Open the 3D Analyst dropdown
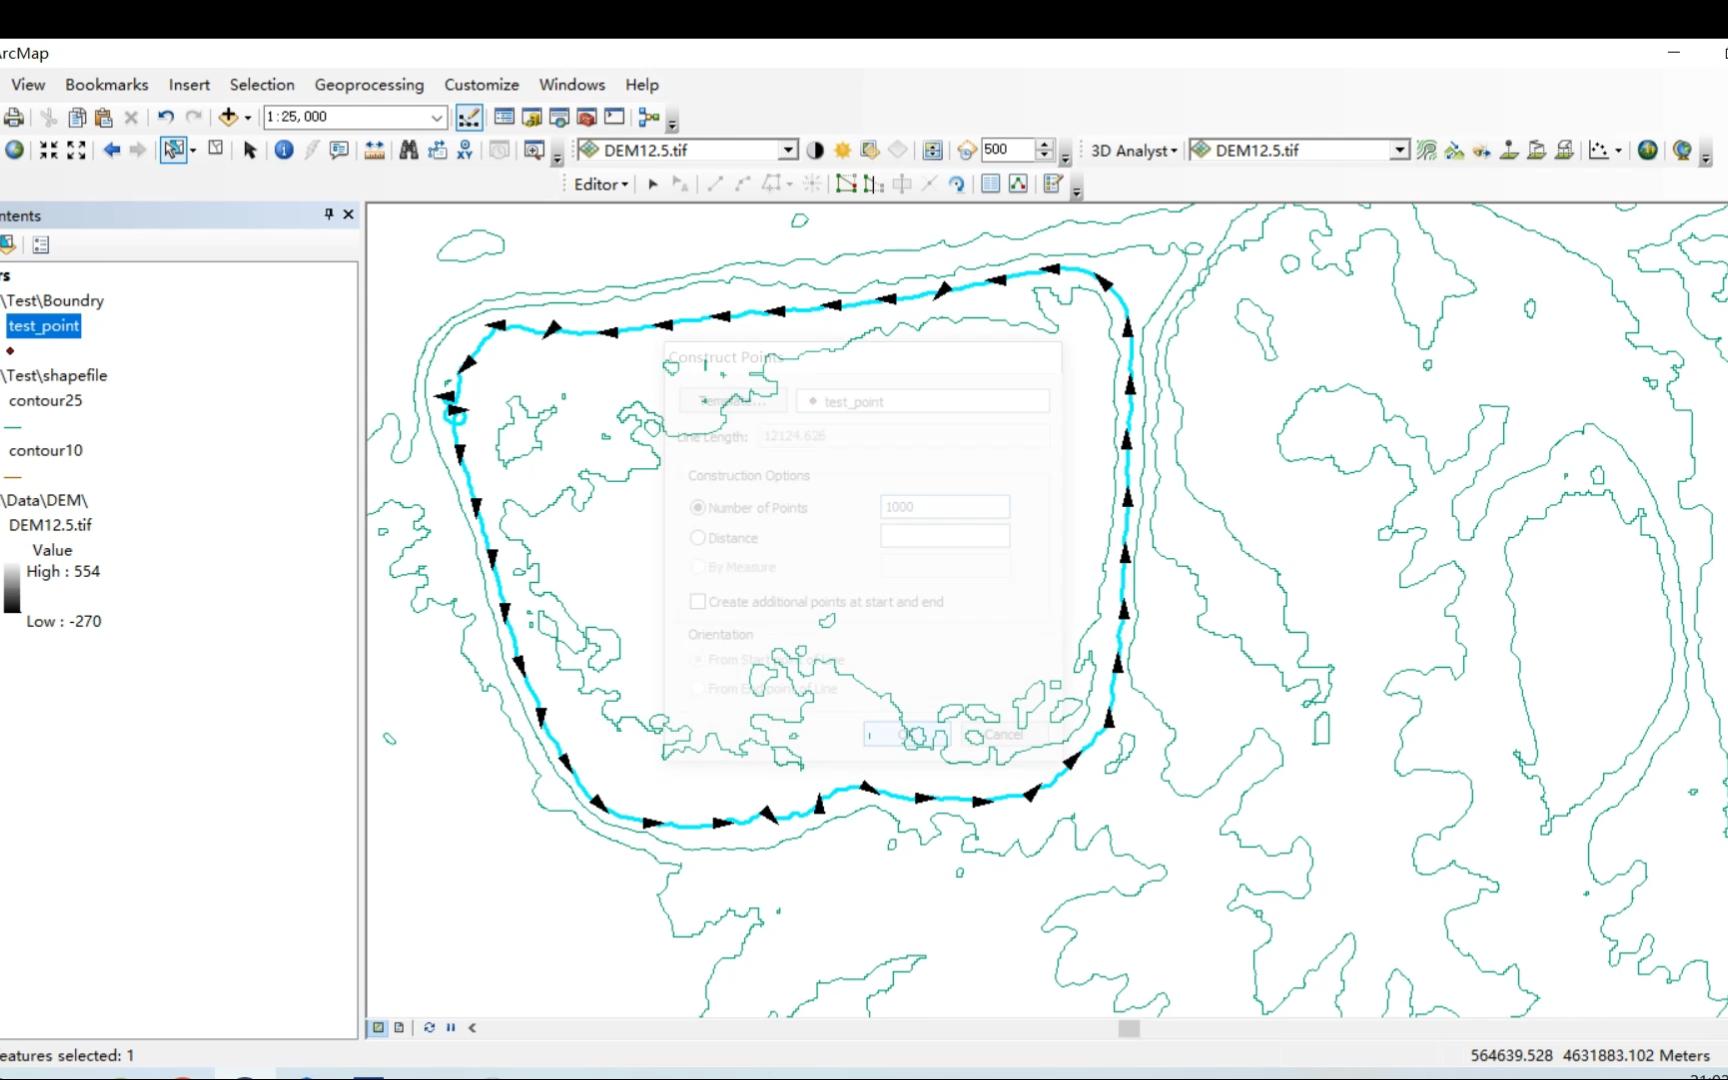The image size is (1728, 1080). tap(1133, 150)
